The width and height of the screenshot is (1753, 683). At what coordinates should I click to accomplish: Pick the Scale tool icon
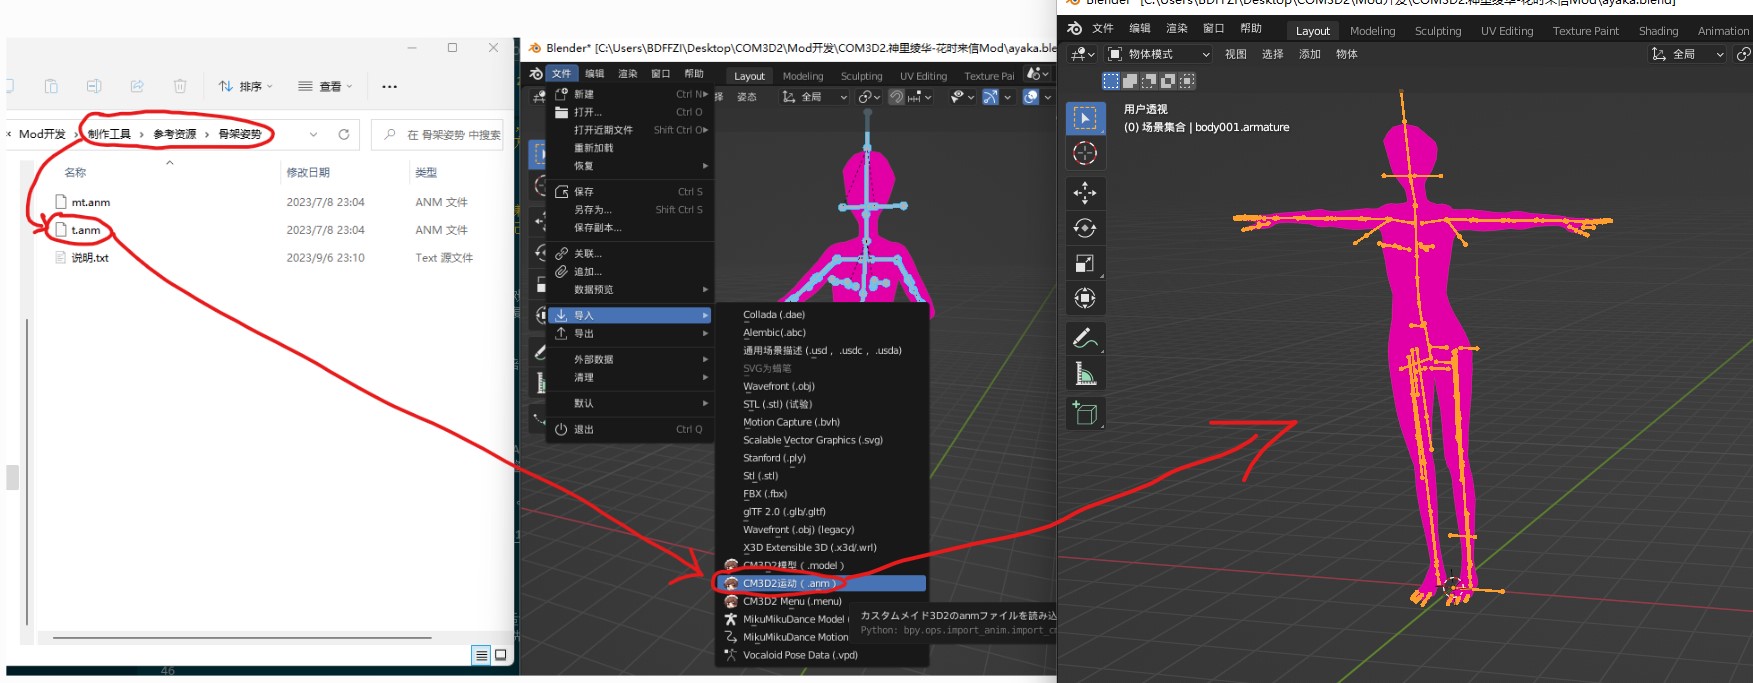pyautogui.click(x=1085, y=263)
